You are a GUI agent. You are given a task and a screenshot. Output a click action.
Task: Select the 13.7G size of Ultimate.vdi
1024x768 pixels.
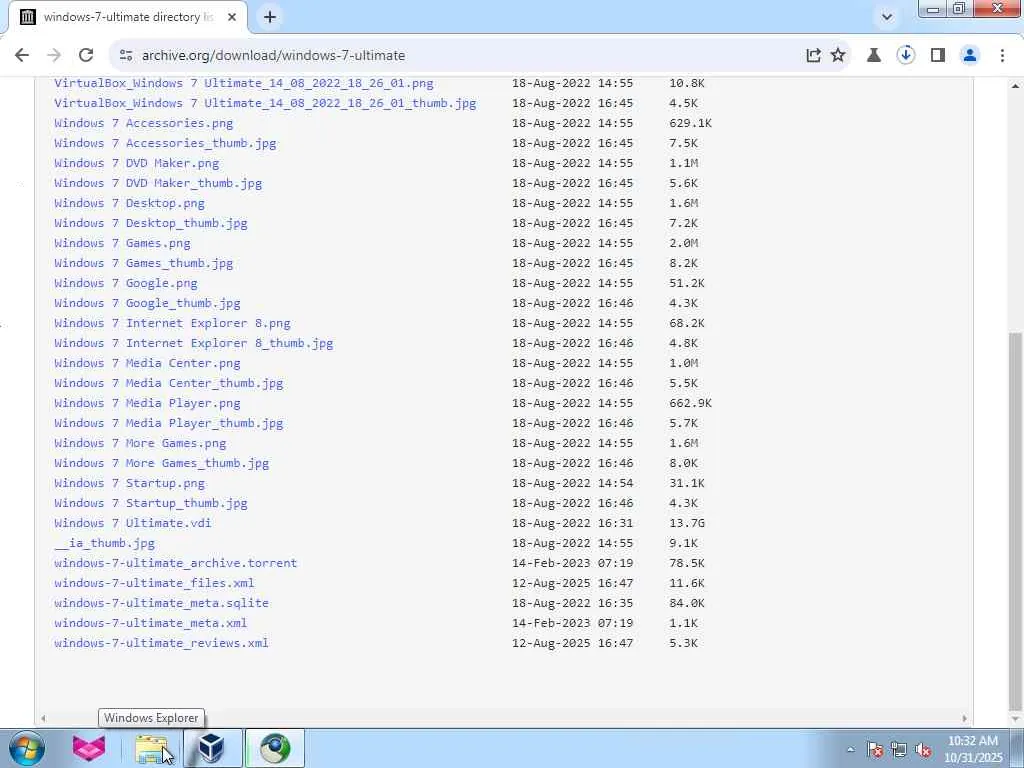point(687,523)
